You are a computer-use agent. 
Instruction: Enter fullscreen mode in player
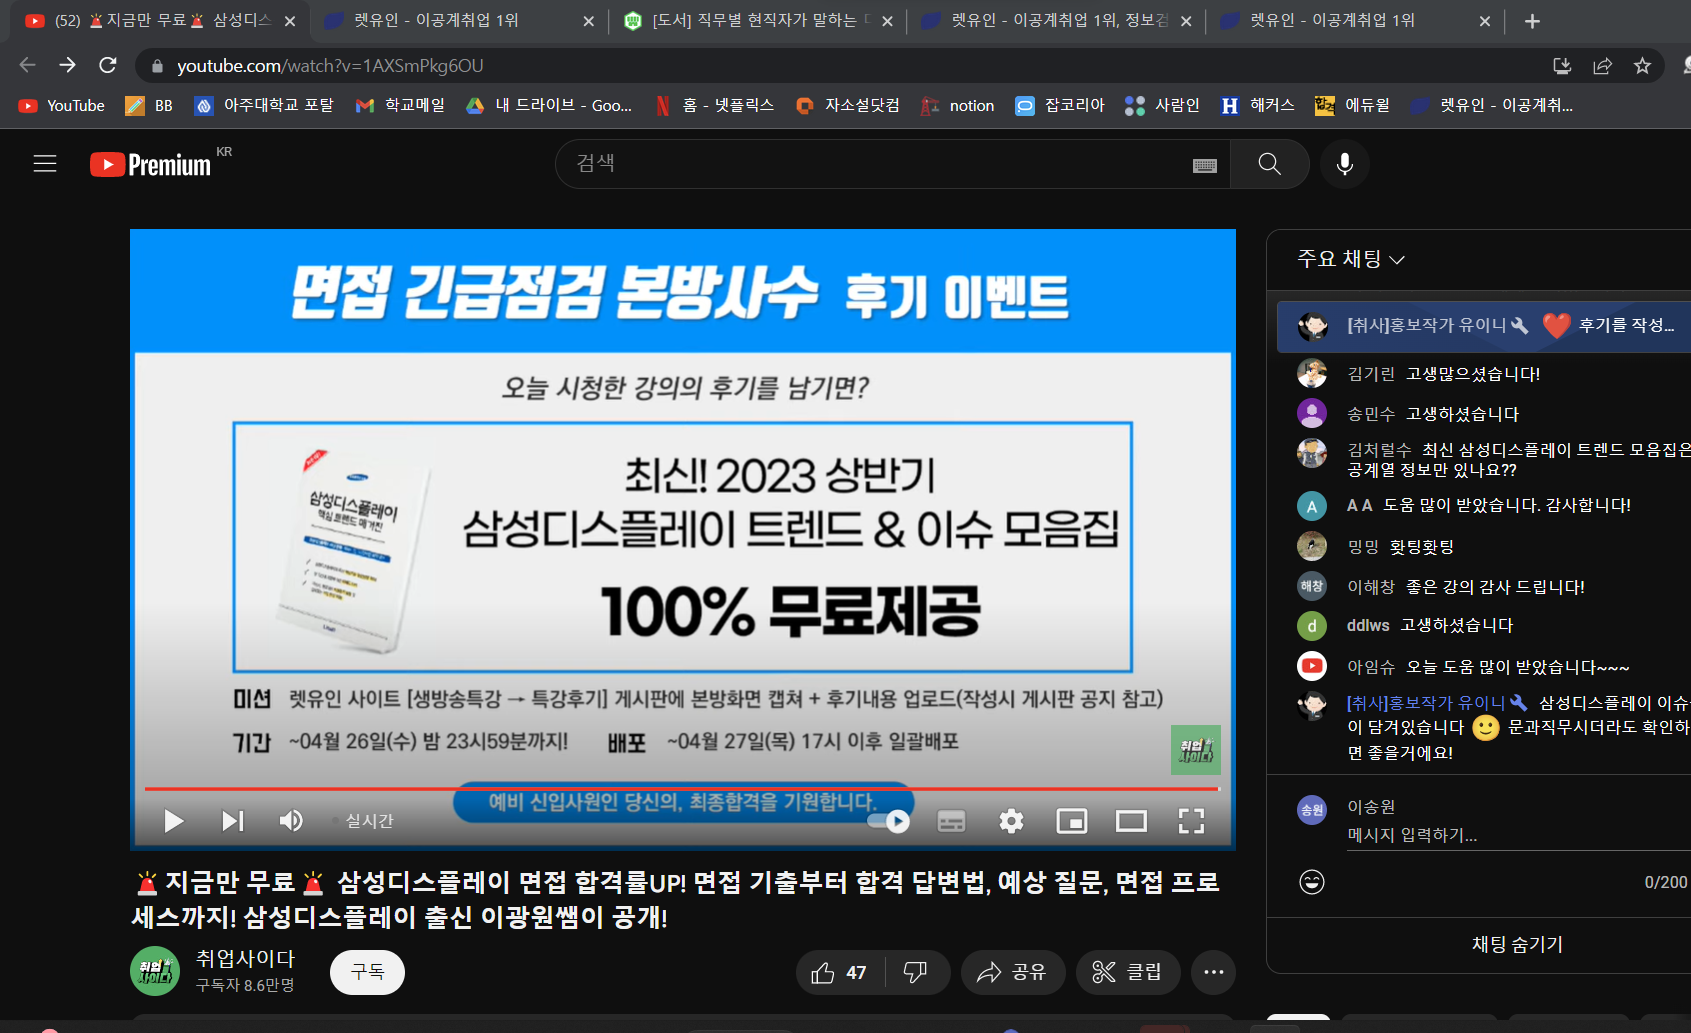1191,821
